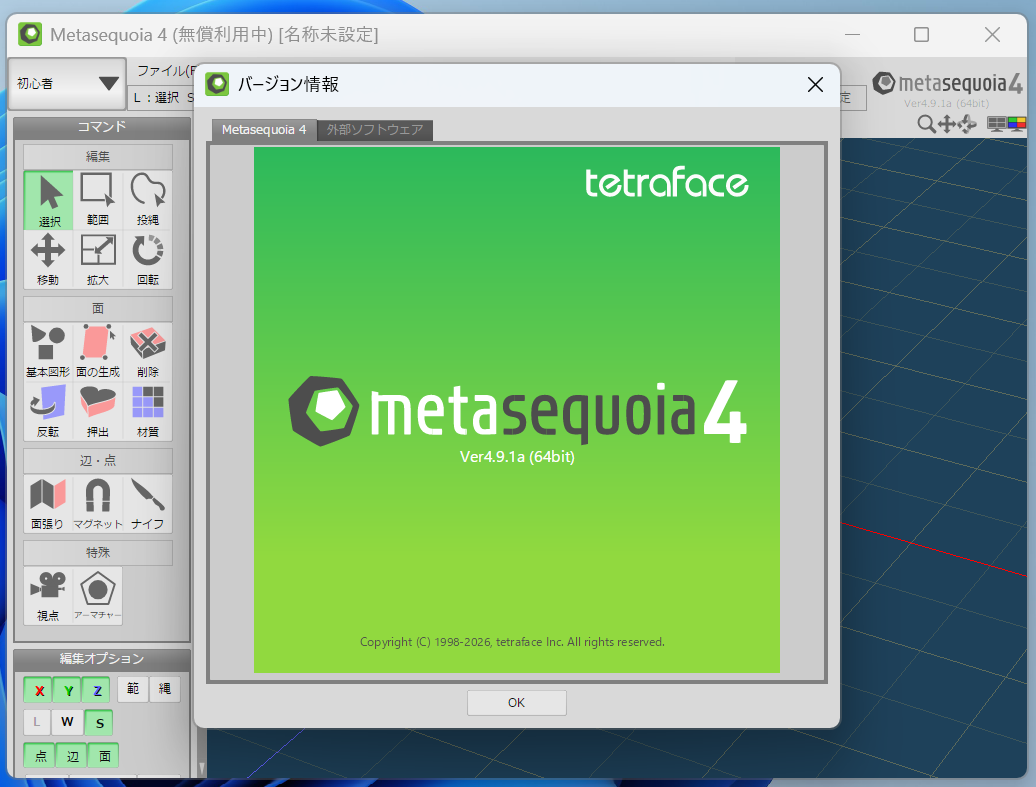Click the zoom magnifier view icon
The image size is (1036, 787).
[926, 124]
